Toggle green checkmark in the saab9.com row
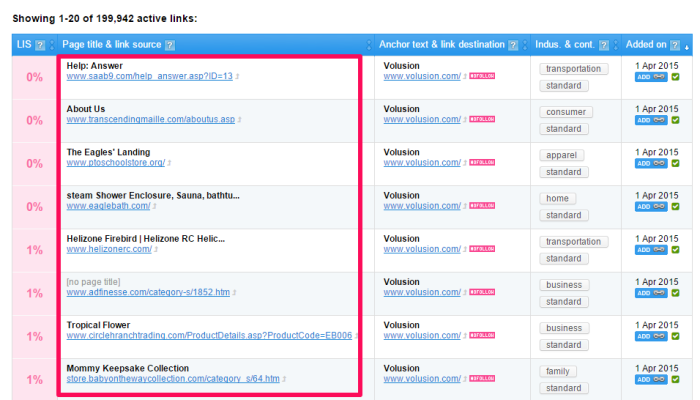This screenshot has height=400, width=700. [675, 76]
